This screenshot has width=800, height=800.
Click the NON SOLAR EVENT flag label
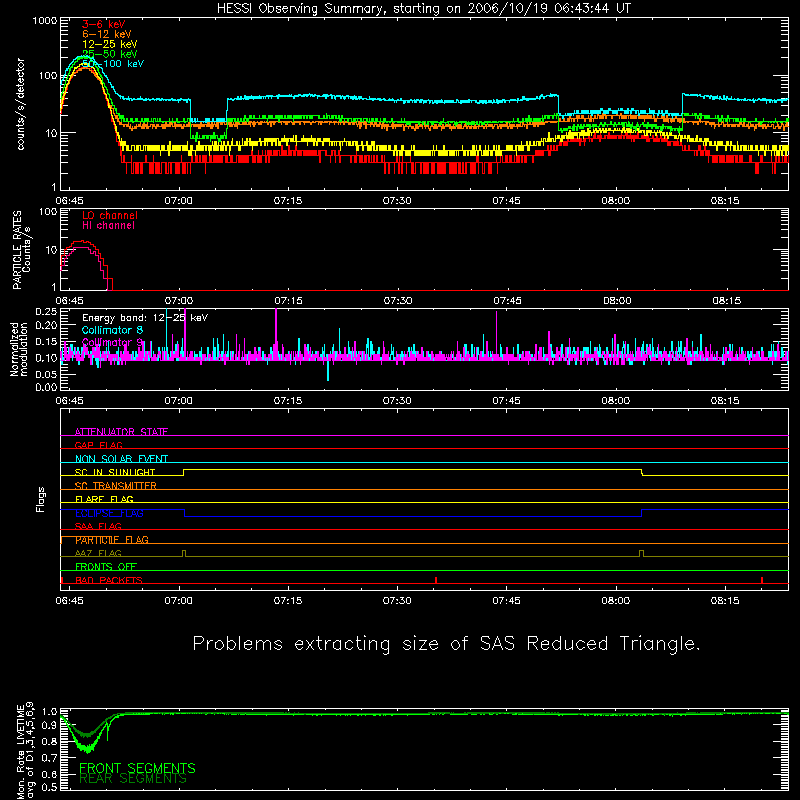tap(121, 459)
